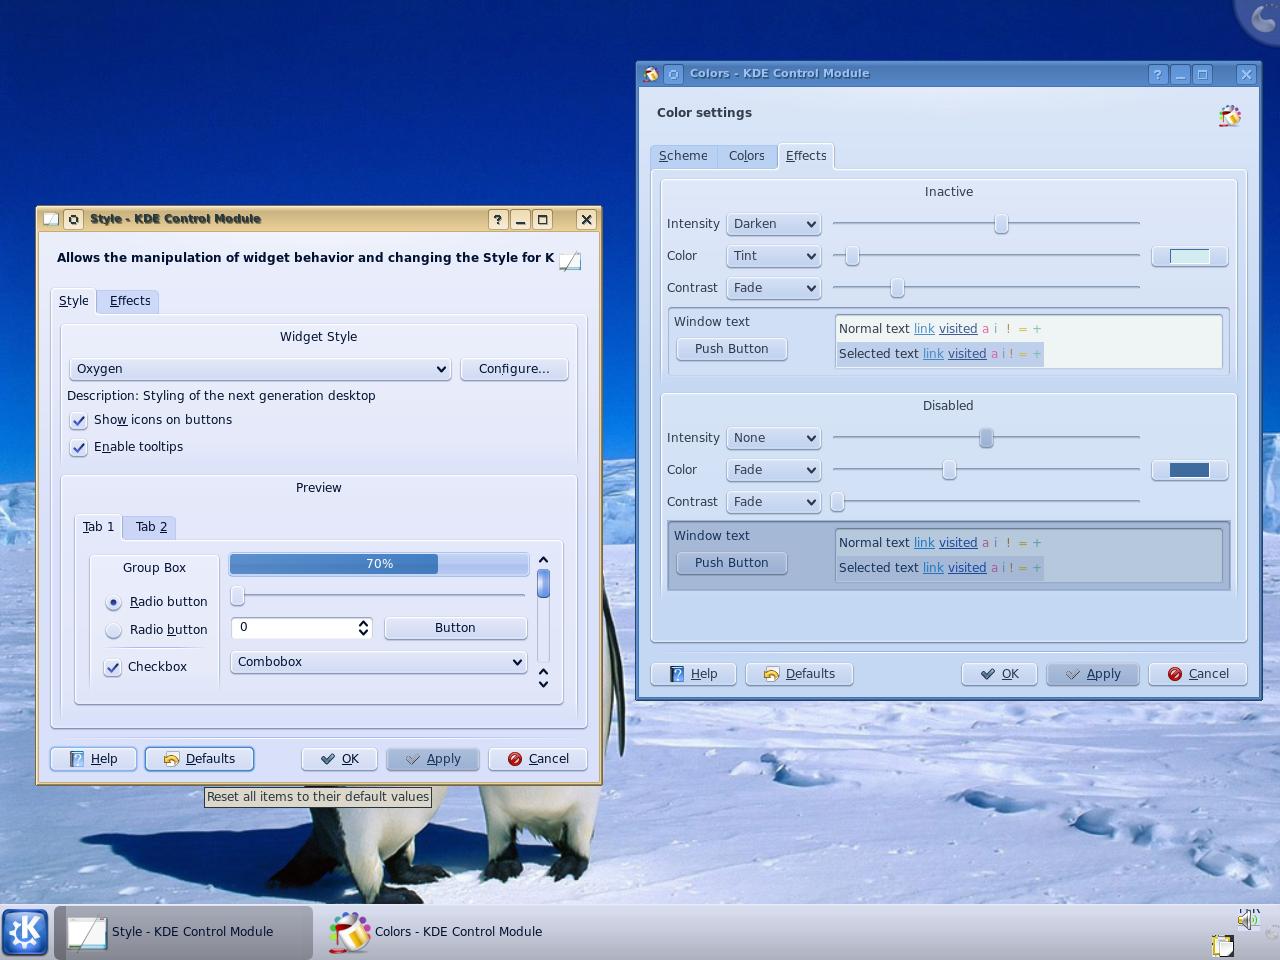
Task: Open Disabled Intensity None dropdown
Action: [774, 438]
